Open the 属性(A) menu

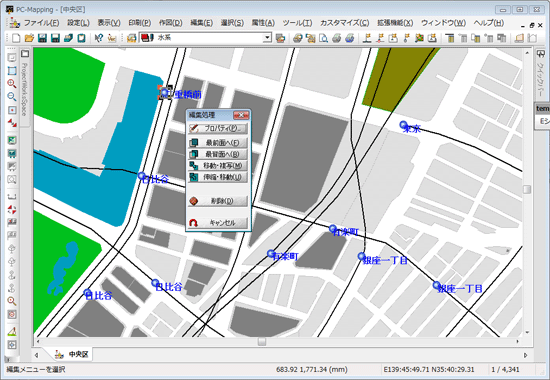[x=263, y=23]
